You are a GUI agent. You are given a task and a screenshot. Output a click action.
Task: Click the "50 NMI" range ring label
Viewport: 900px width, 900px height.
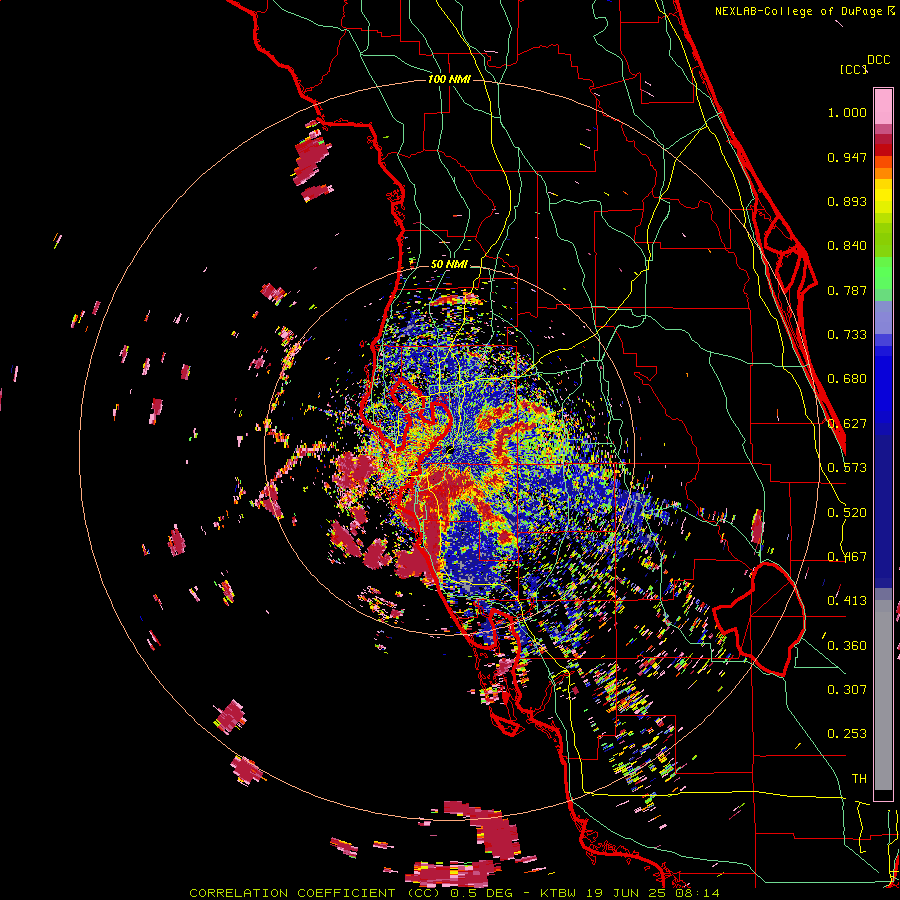449,265
